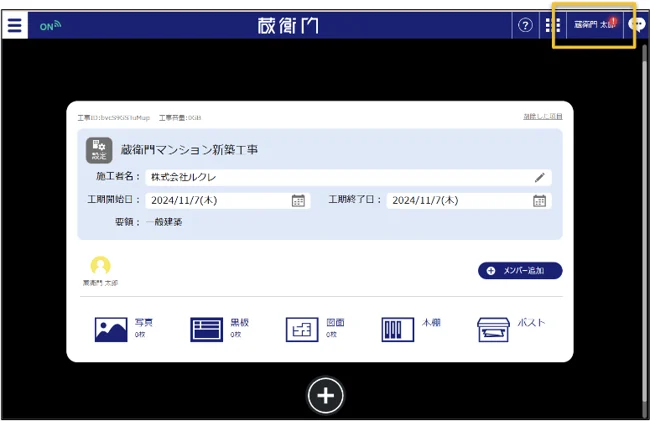The image size is (650, 421).
Task: Edit the 施工者名 with the pencil icon
Action: [x=540, y=177]
